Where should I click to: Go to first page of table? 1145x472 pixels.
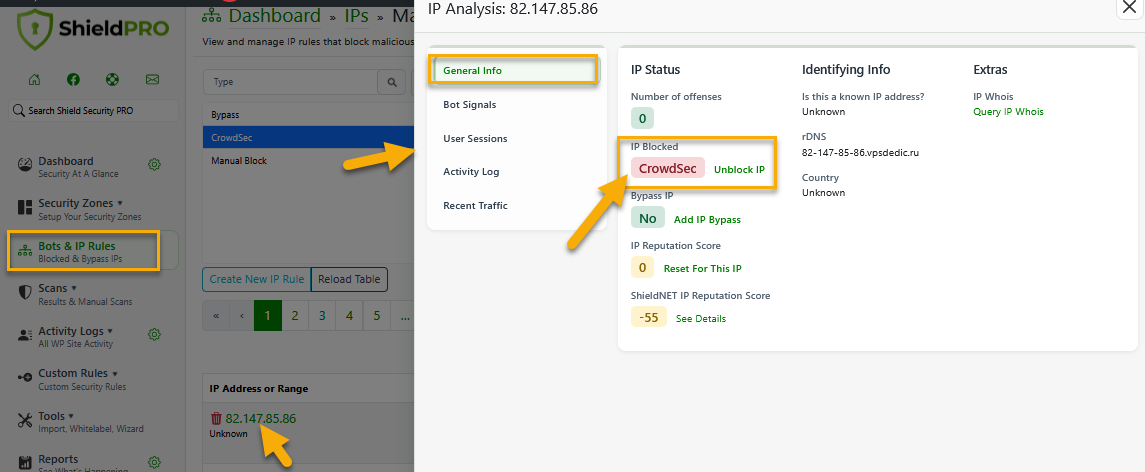pyautogui.click(x=215, y=316)
